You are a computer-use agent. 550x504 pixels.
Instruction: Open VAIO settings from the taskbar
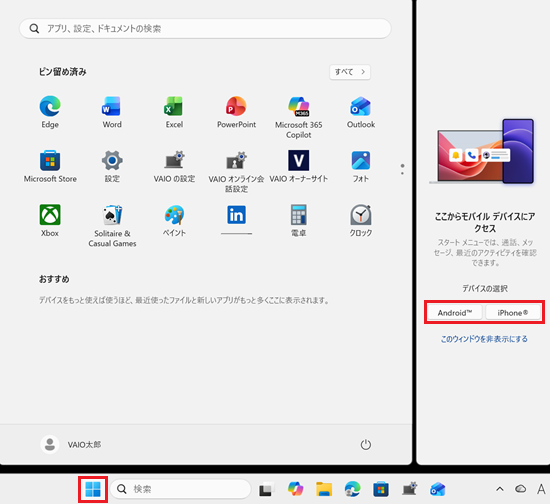pyautogui.click(x=409, y=489)
